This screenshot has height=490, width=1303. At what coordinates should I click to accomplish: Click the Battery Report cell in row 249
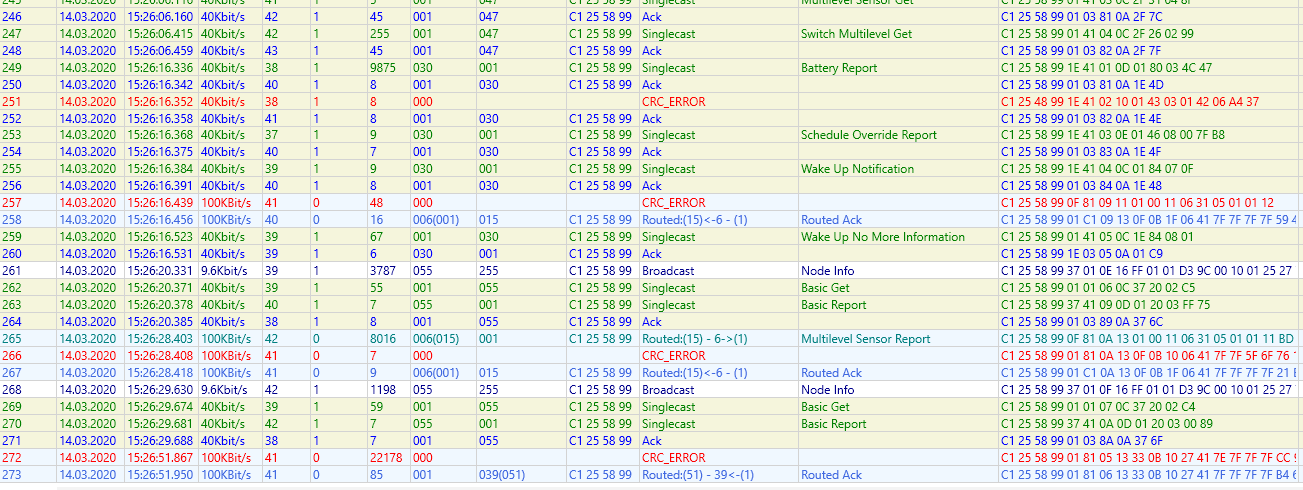pyautogui.click(x=838, y=68)
